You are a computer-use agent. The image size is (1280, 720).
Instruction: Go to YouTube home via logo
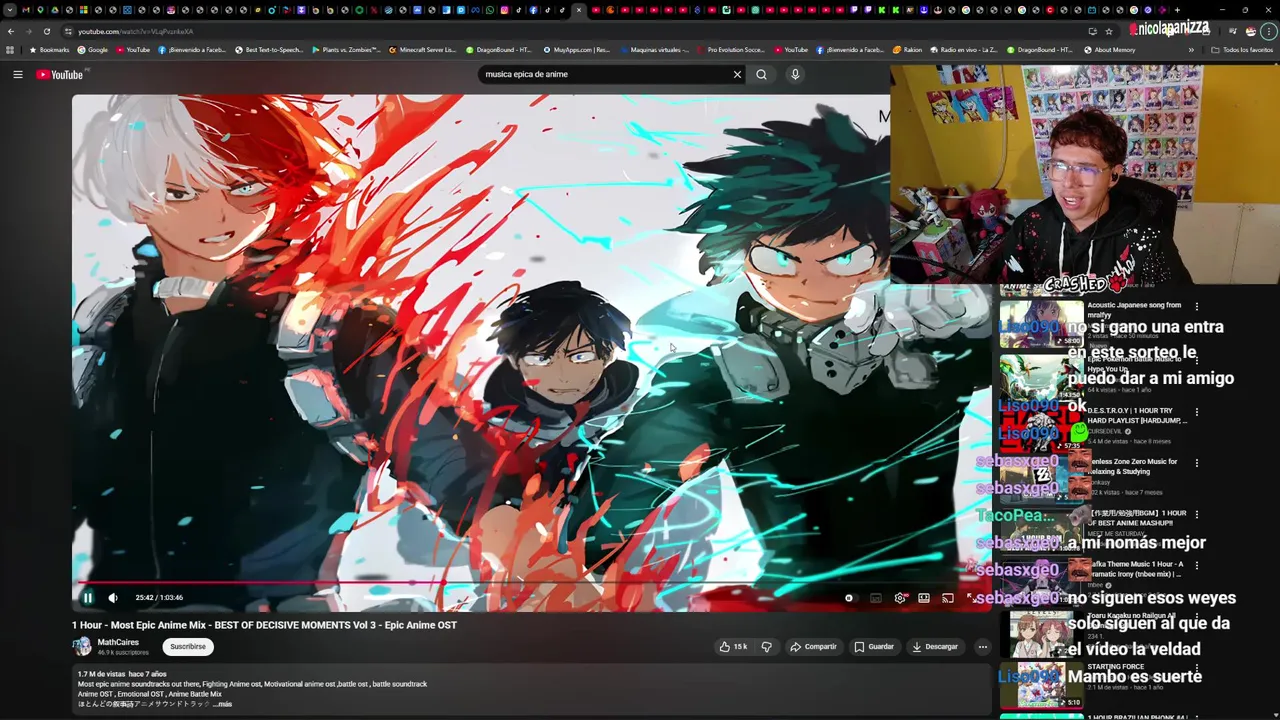pos(61,74)
